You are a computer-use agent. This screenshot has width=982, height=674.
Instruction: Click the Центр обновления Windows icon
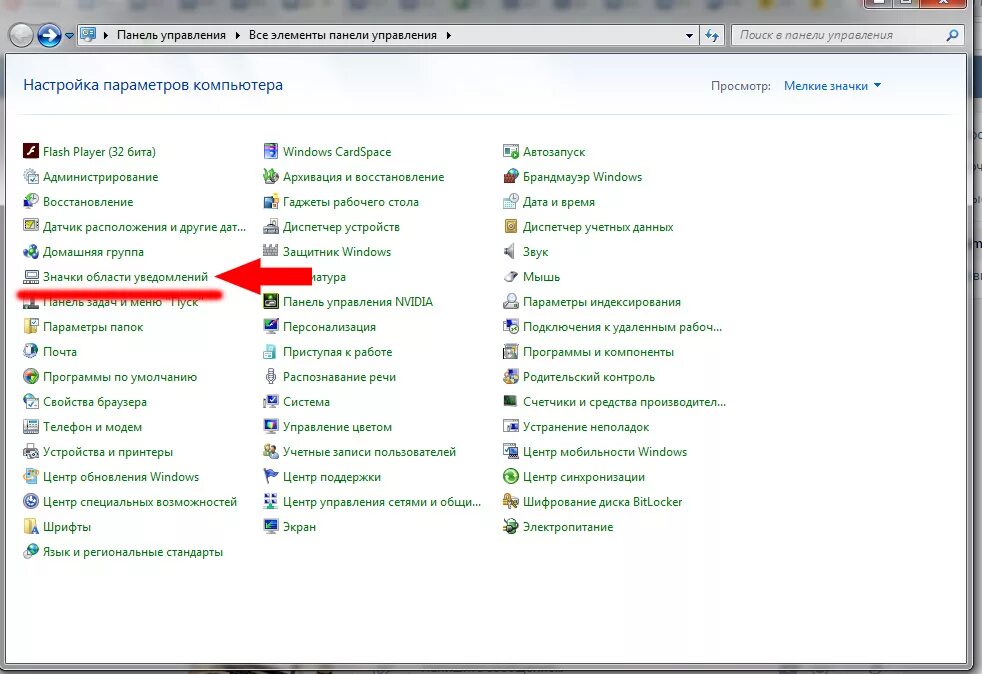31,477
